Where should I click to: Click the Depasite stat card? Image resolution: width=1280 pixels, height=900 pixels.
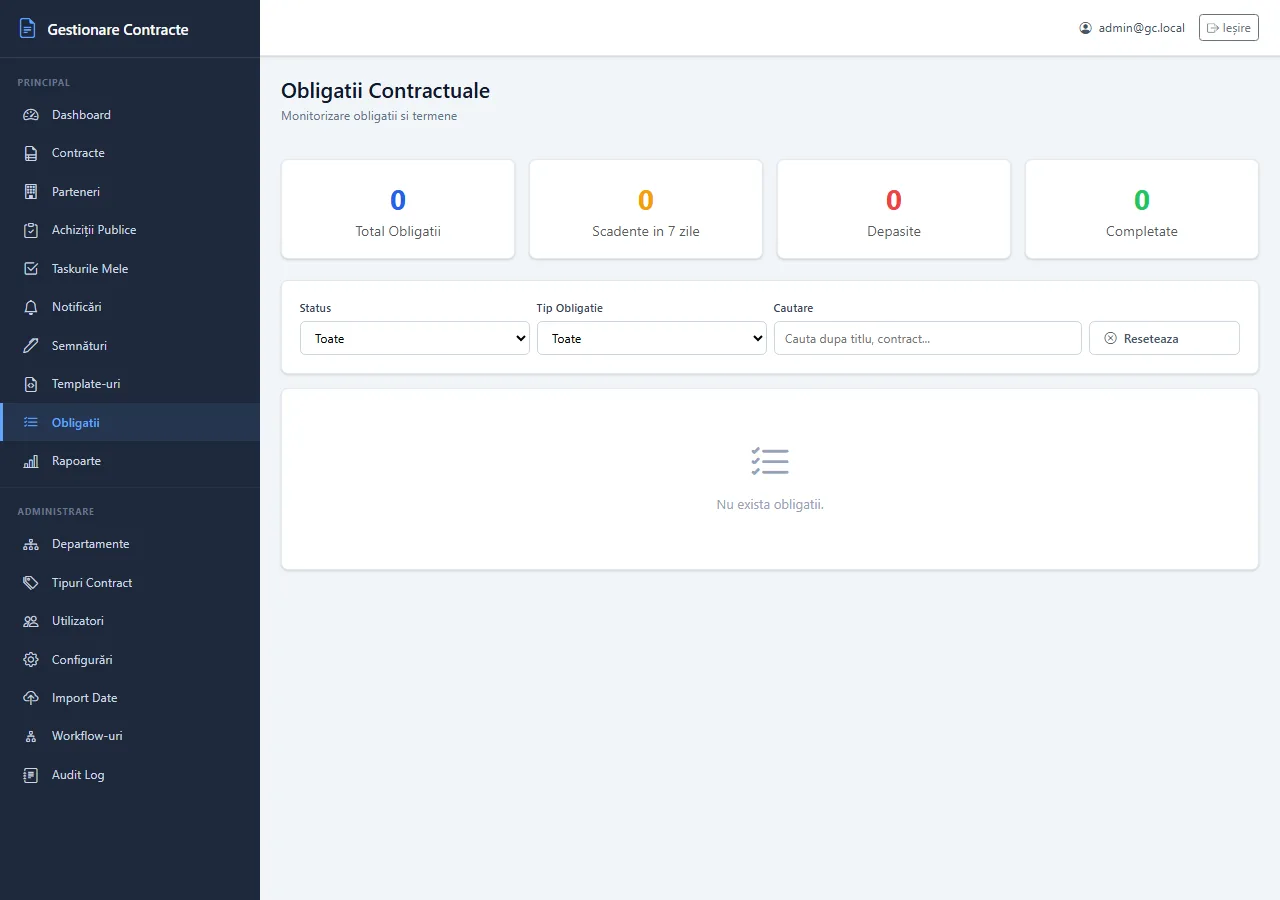pyautogui.click(x=894, y=209)
